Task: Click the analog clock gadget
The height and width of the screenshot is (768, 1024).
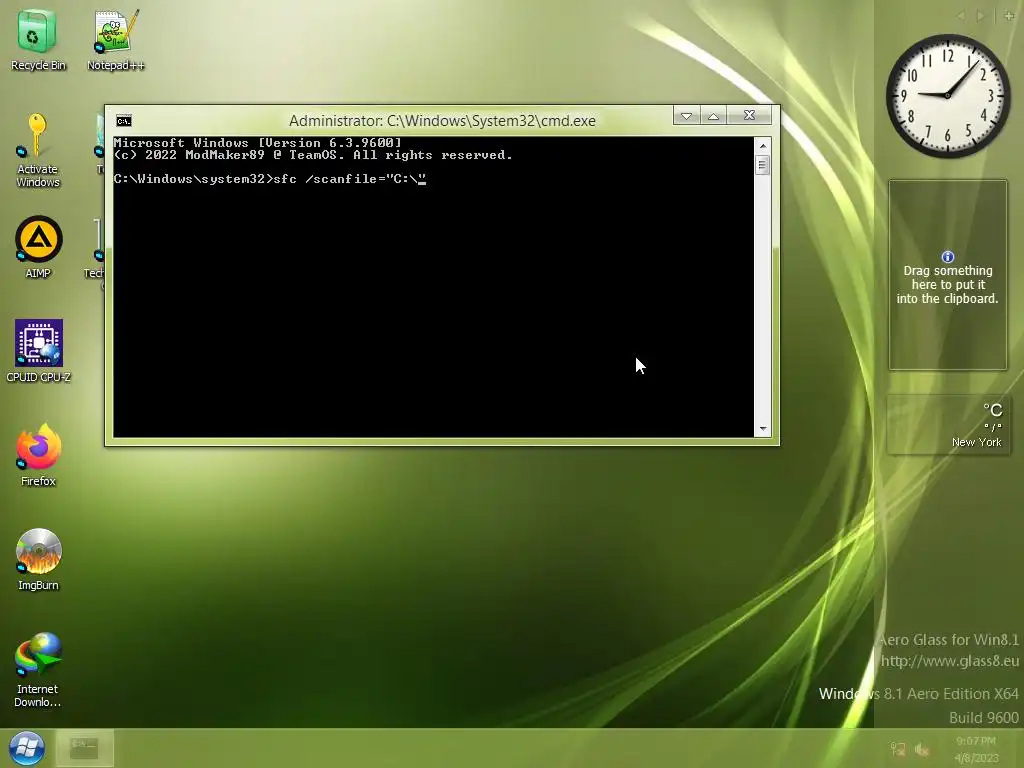Action: tap(948, 95)
